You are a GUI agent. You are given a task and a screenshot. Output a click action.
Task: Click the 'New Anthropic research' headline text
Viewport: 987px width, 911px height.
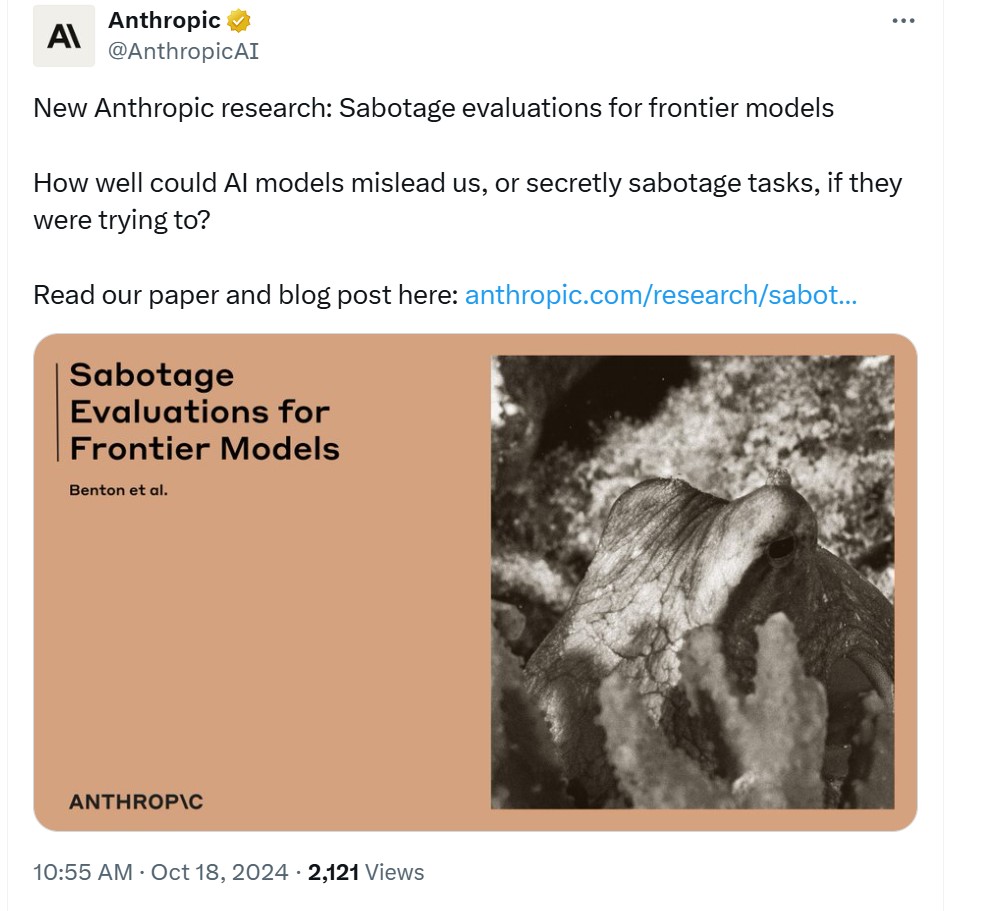pos(434,108)
